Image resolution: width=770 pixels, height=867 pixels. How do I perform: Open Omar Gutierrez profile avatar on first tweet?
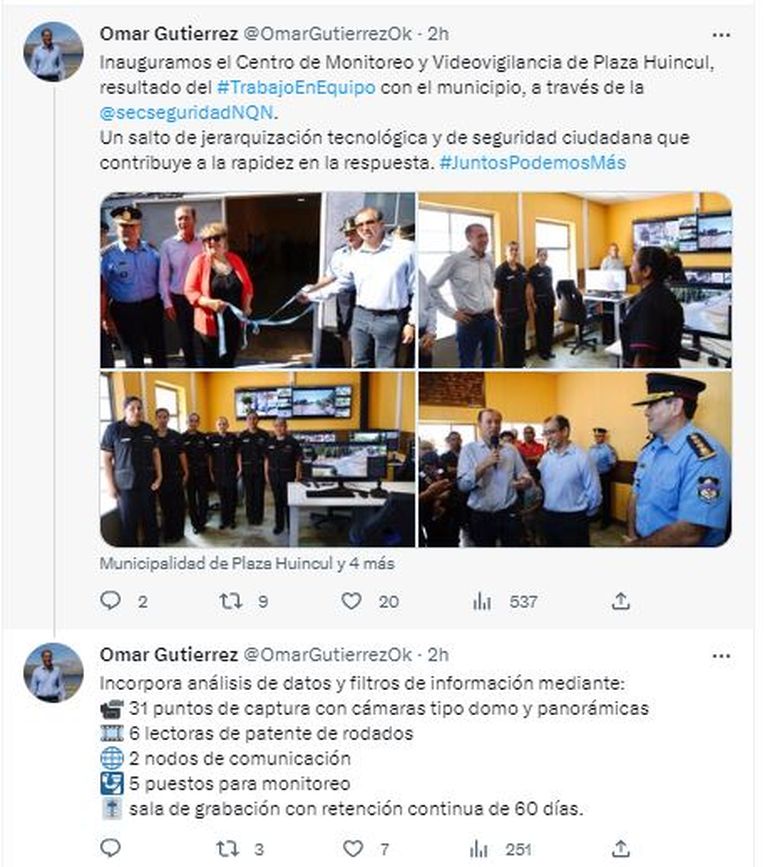[53, 51]
